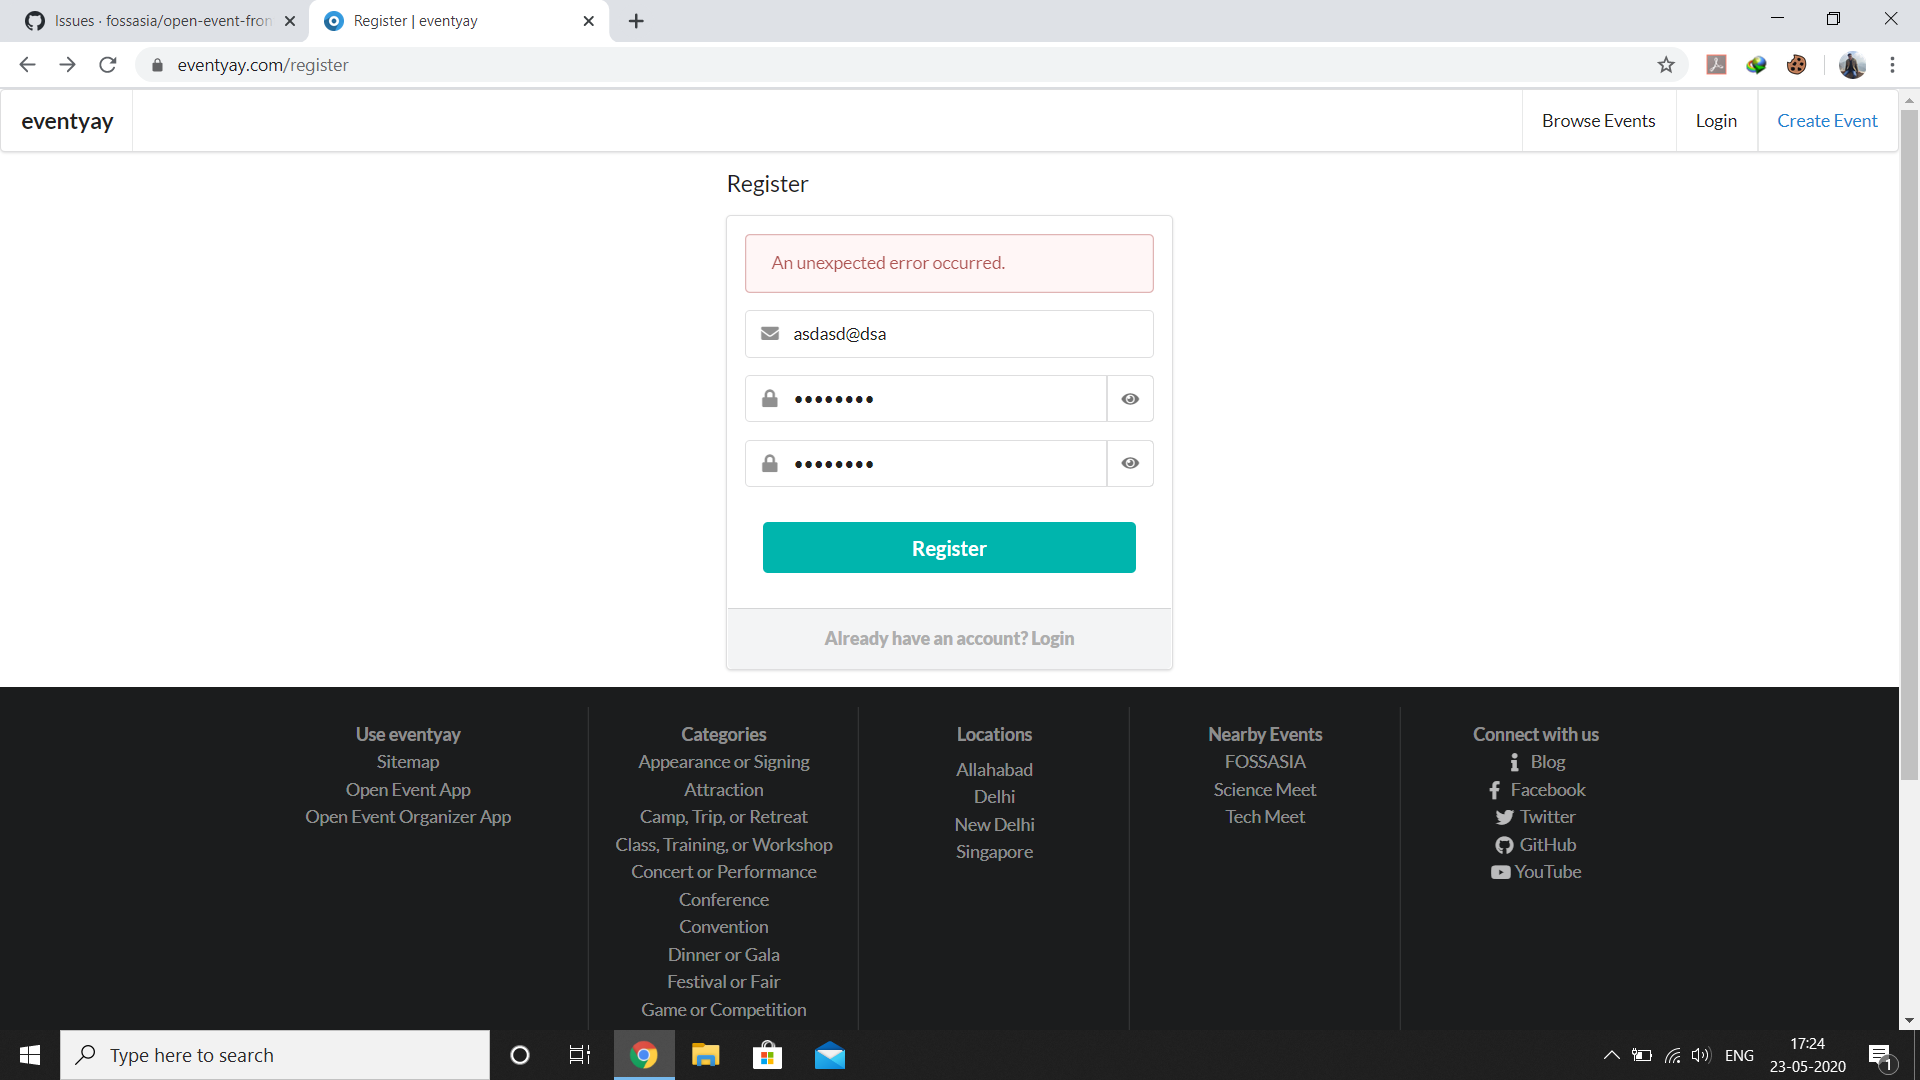Click the cookie extension icon
Image resolution: width=1920 pixels, height=1080 pixels.
tap(1797, 65)
